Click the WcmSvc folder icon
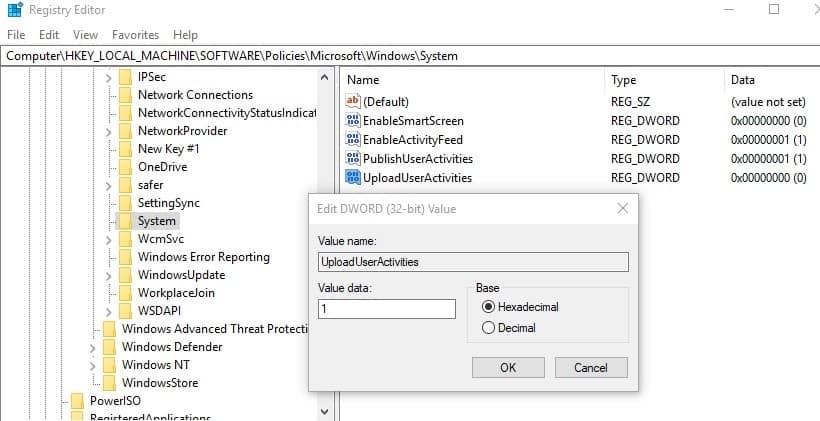 coord(125,239)
